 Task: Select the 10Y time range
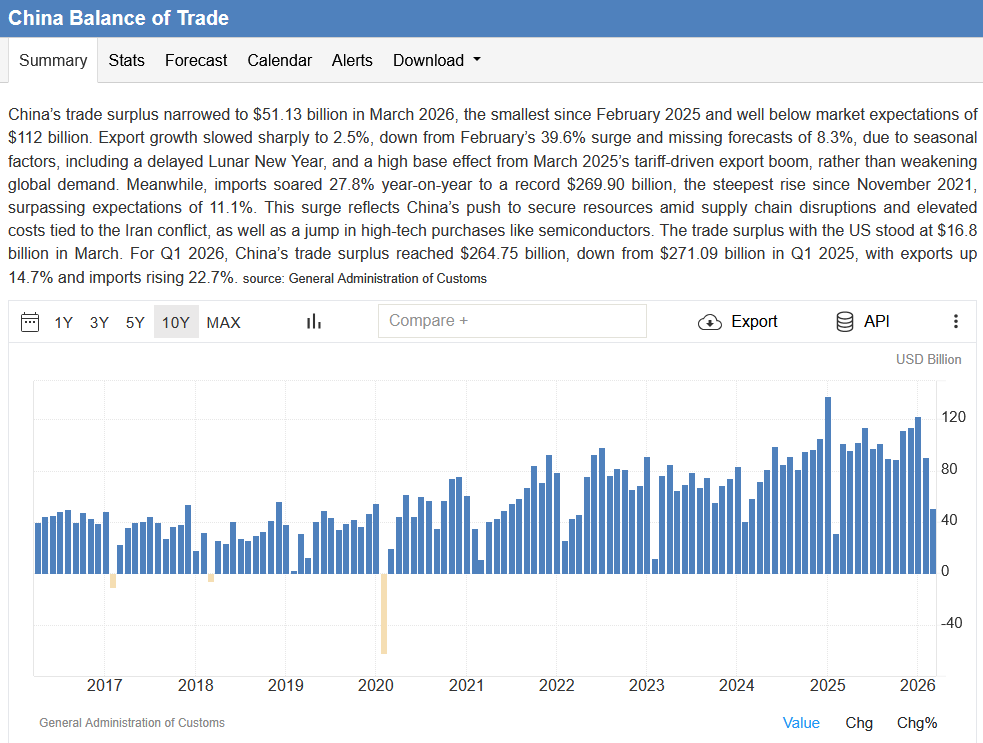coord(176,322)
